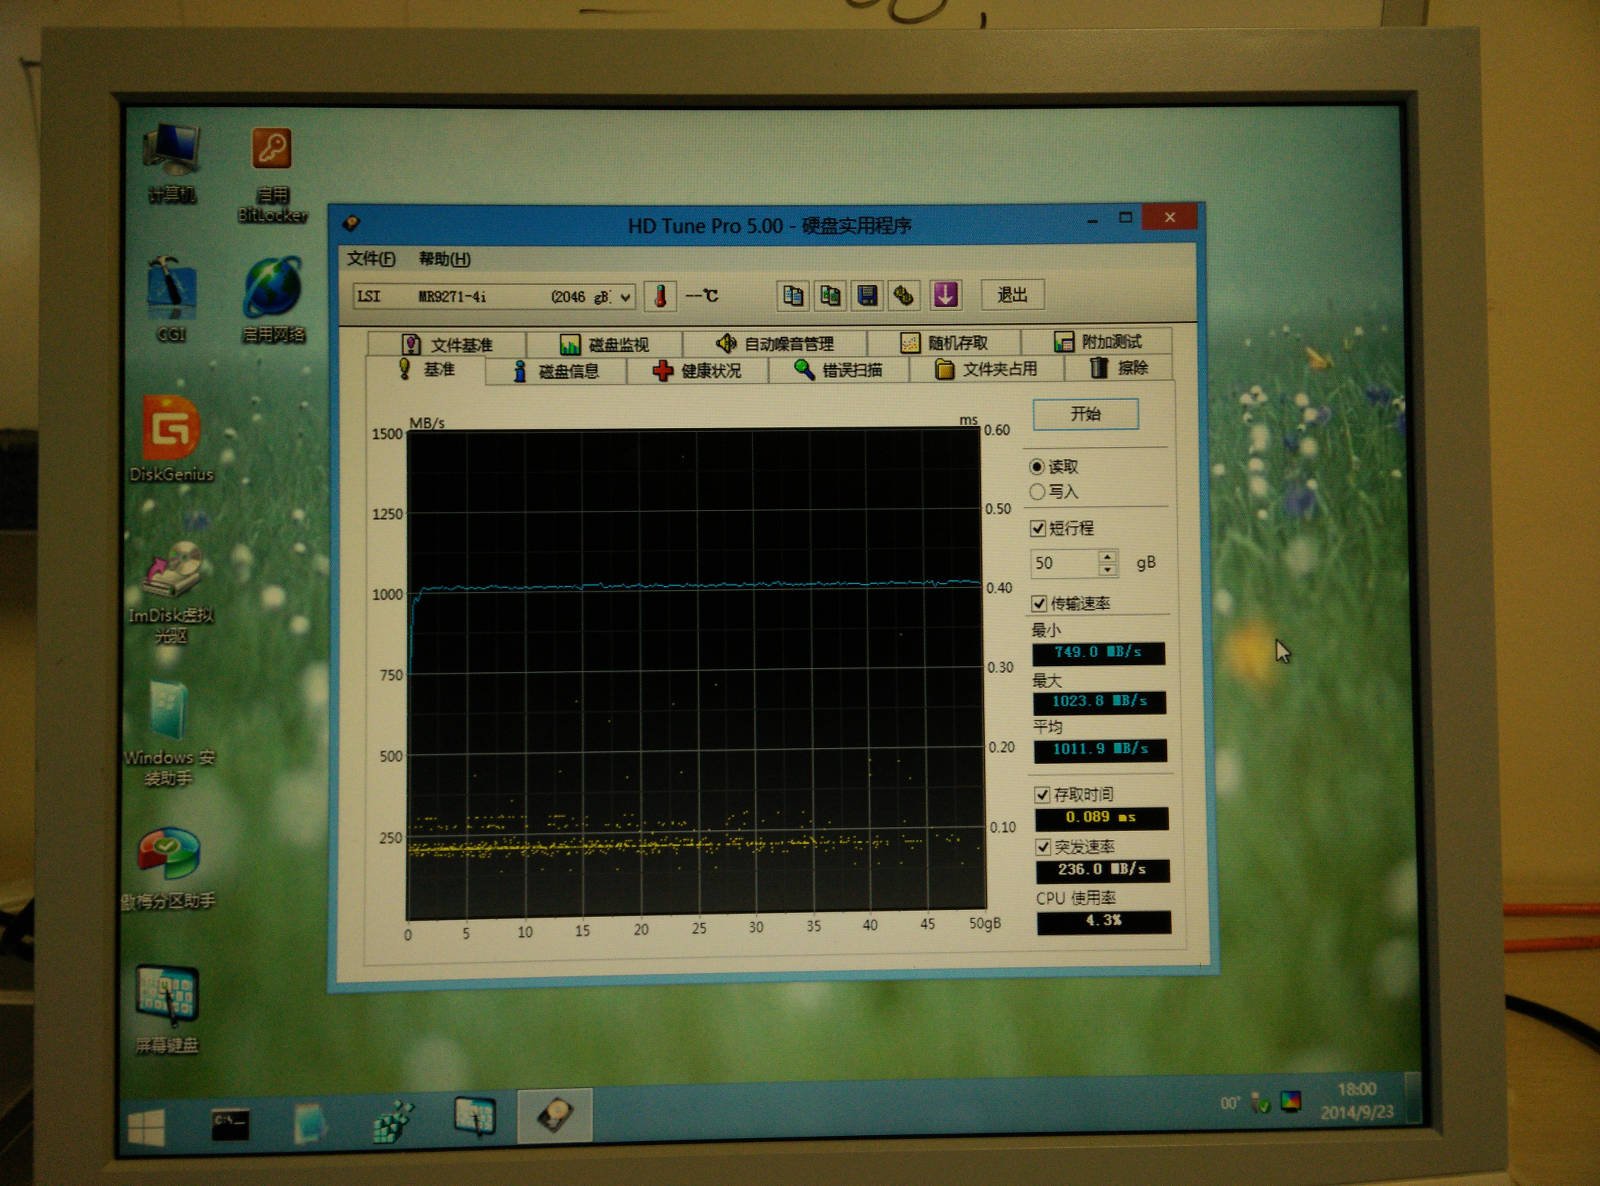Click the burst rate 236.0 MB/s value
Image resolution: width=1600 pixels, height=1186 pixels.
[x=1102, y=870]
